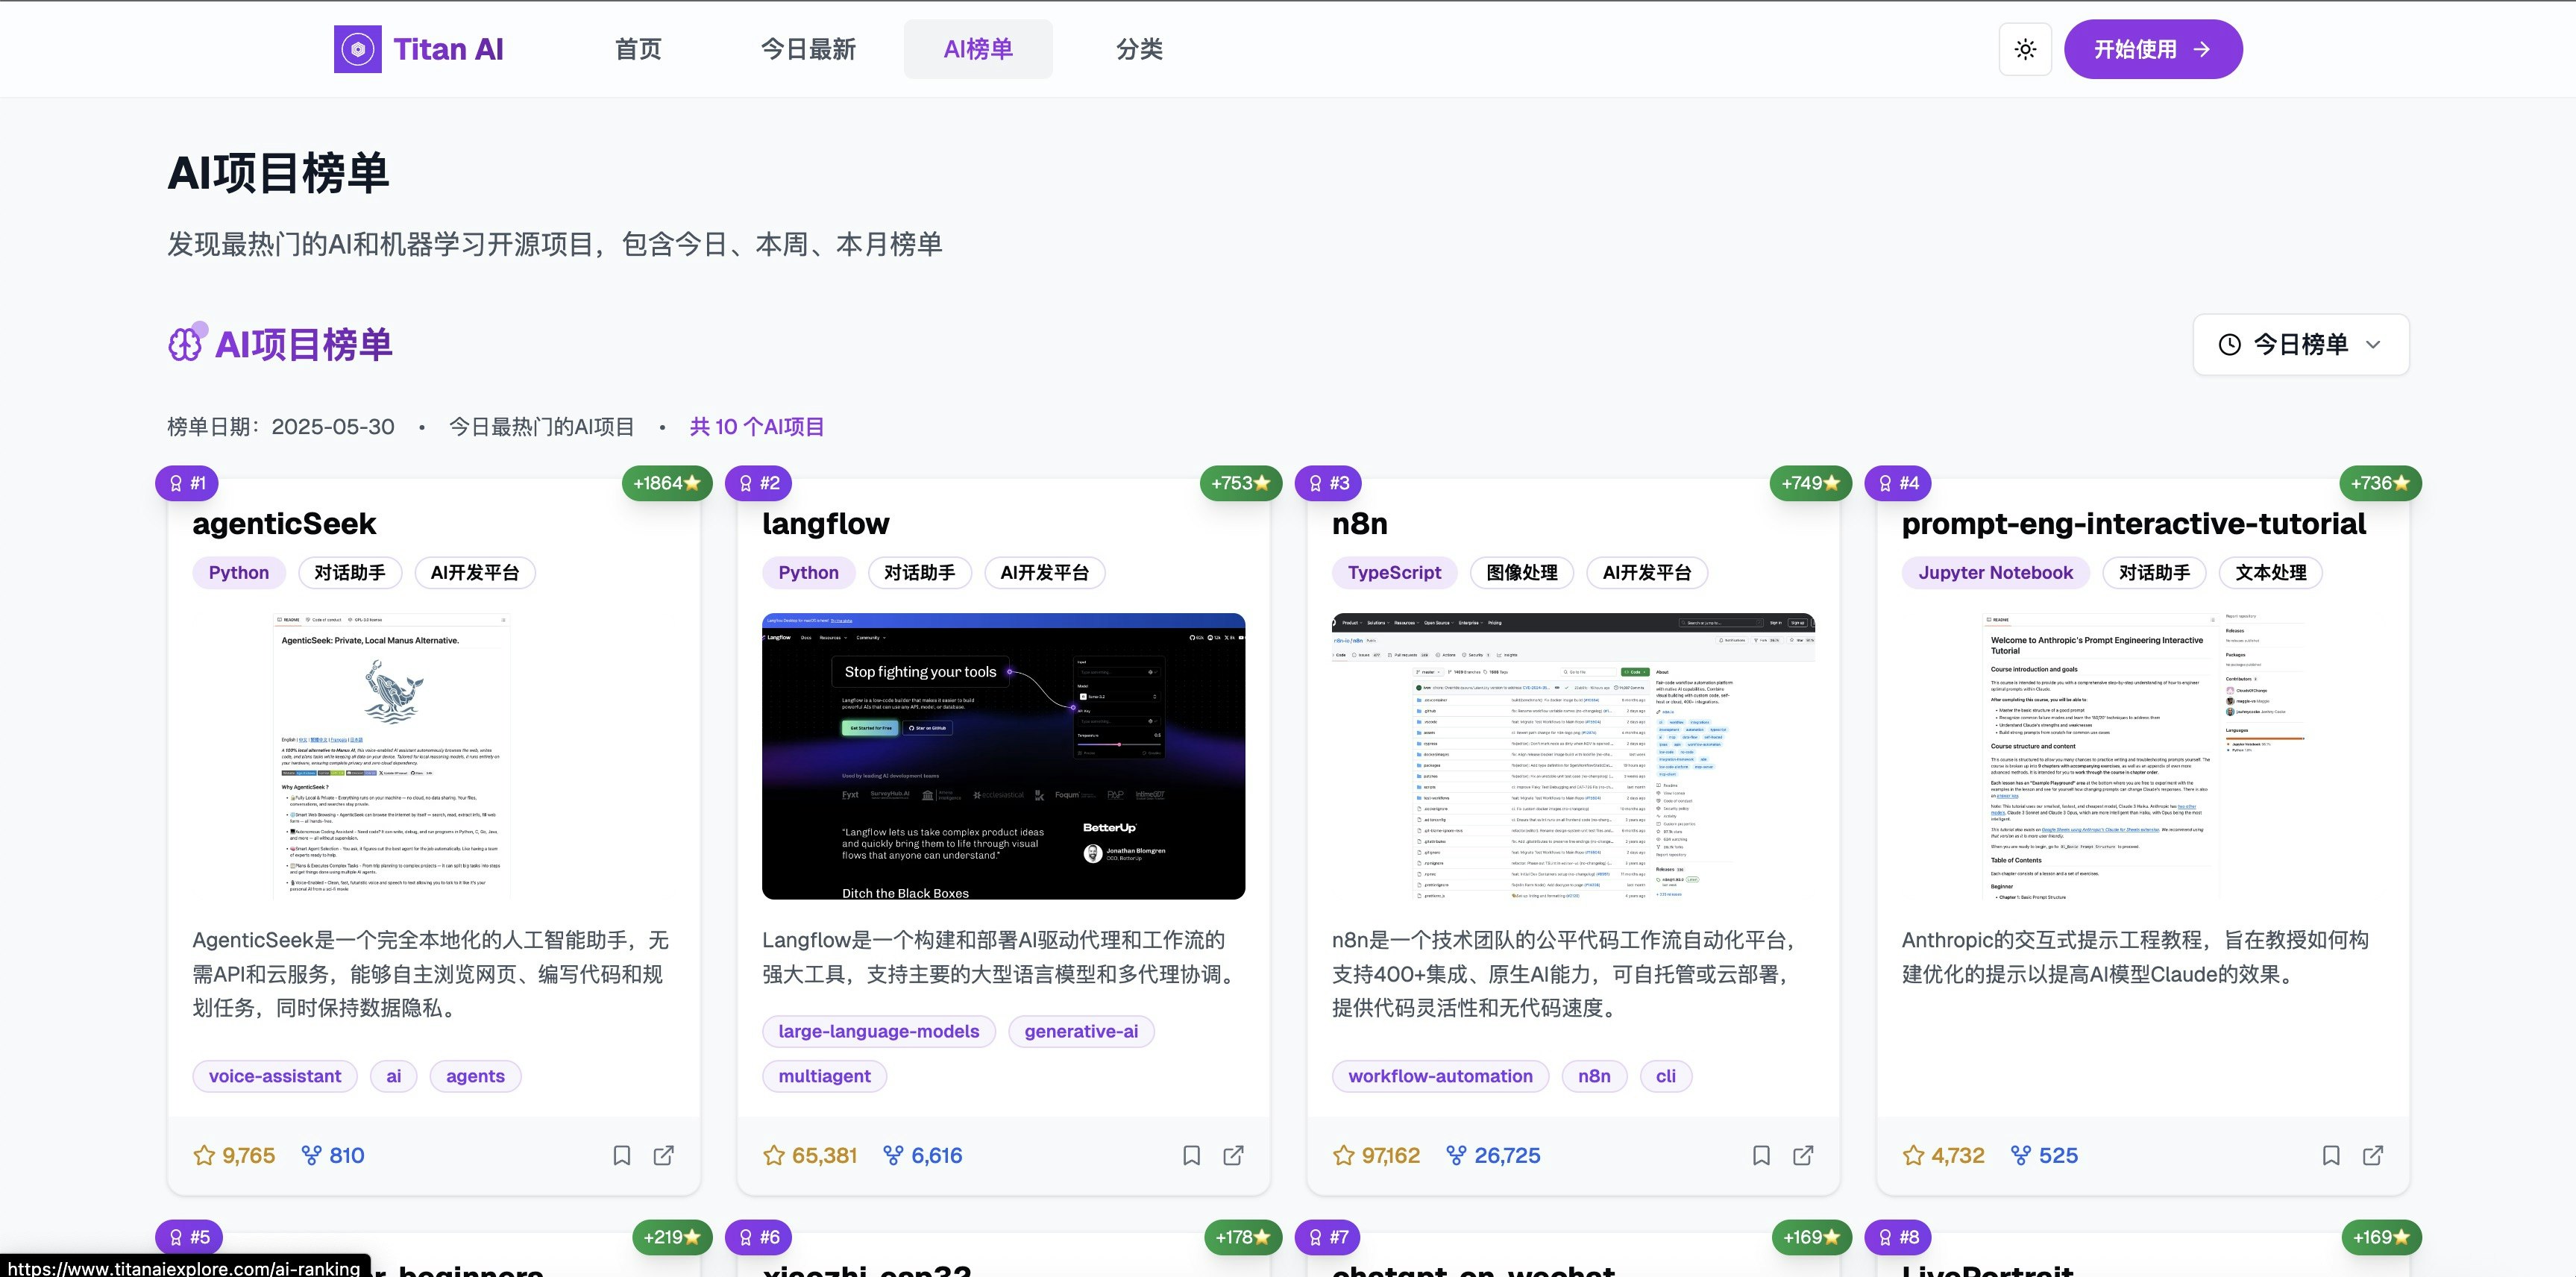
Task: Switch to the 今日最新 tab
Action: 807,49
